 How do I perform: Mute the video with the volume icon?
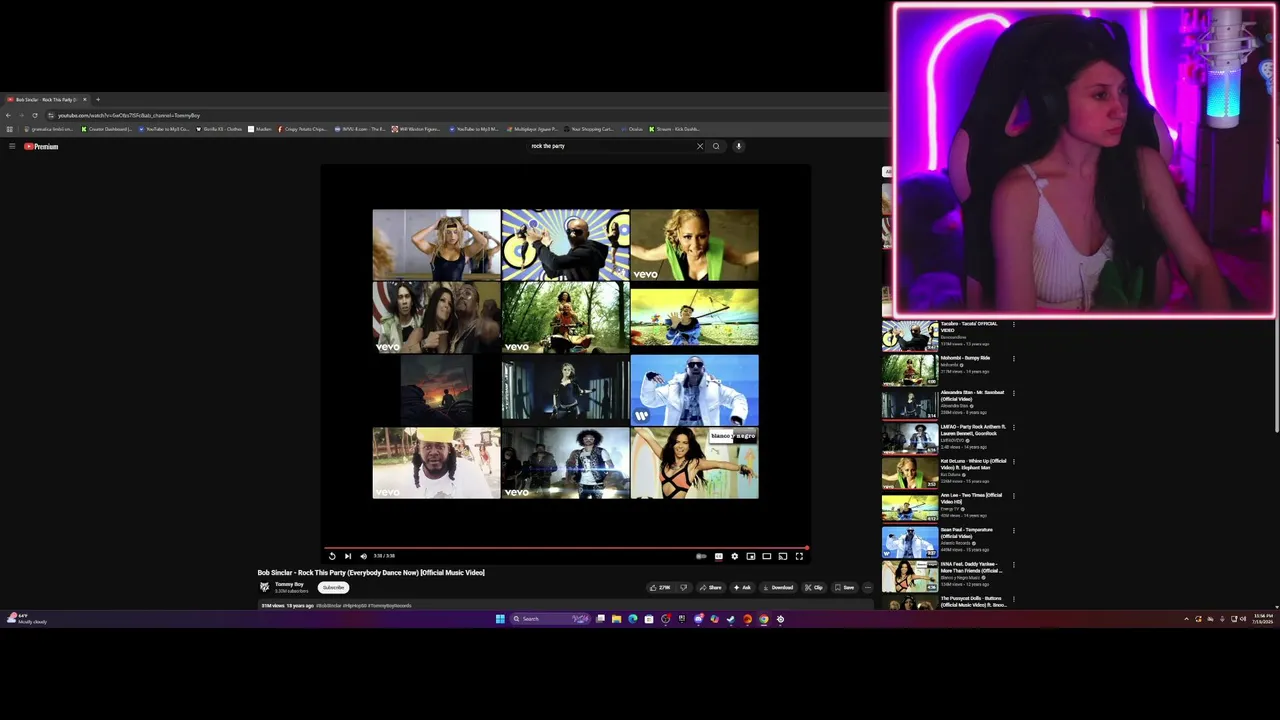pos(363,556)
